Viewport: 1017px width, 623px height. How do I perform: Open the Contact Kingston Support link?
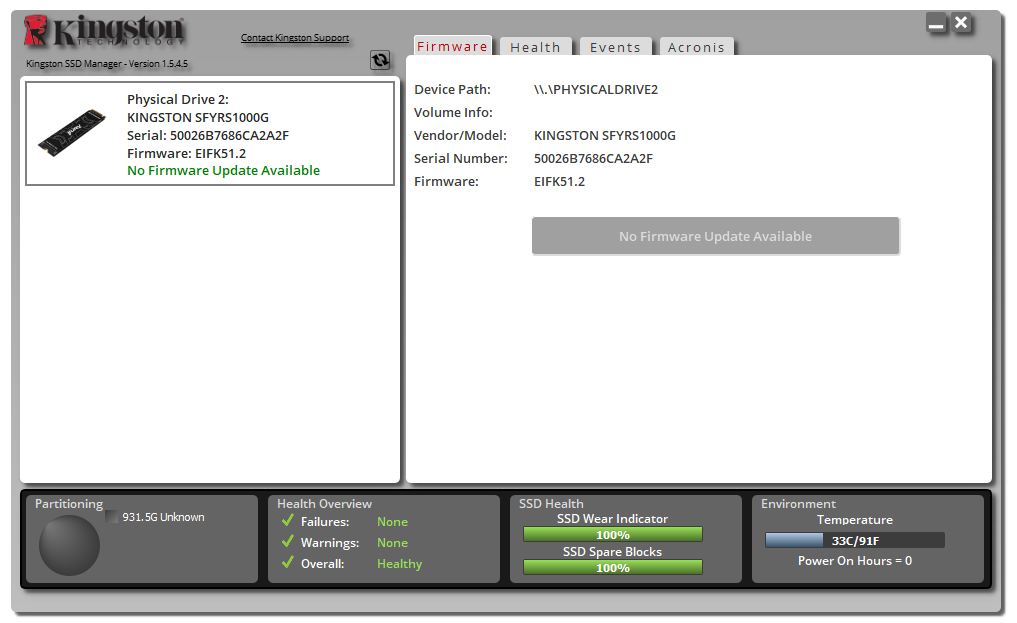point(295,38)
